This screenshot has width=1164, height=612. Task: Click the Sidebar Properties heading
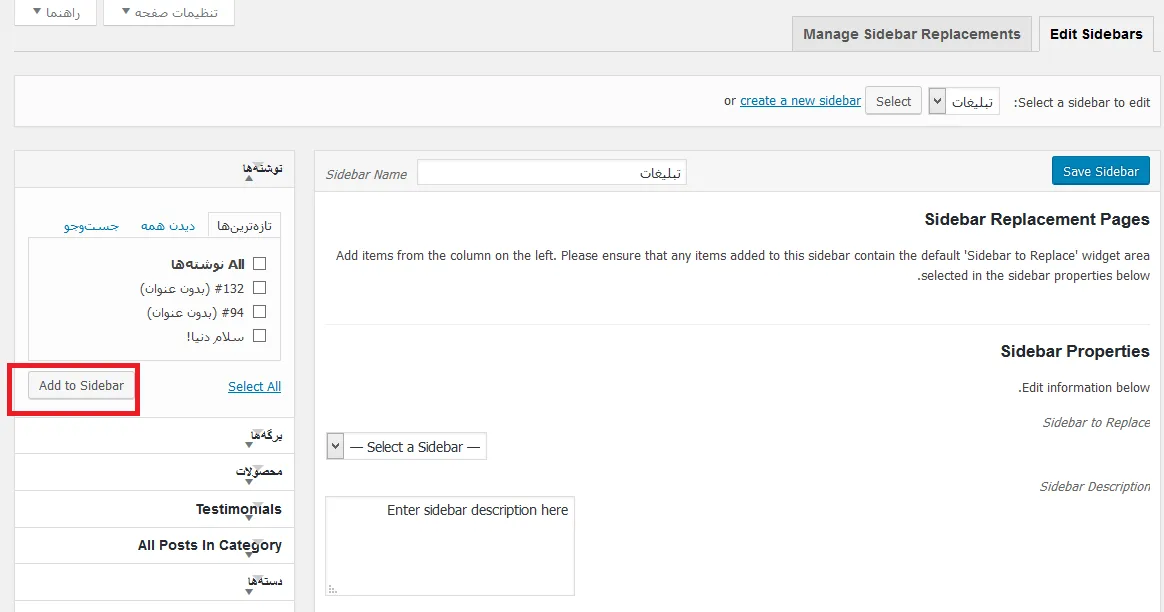tap(1075, 351)
